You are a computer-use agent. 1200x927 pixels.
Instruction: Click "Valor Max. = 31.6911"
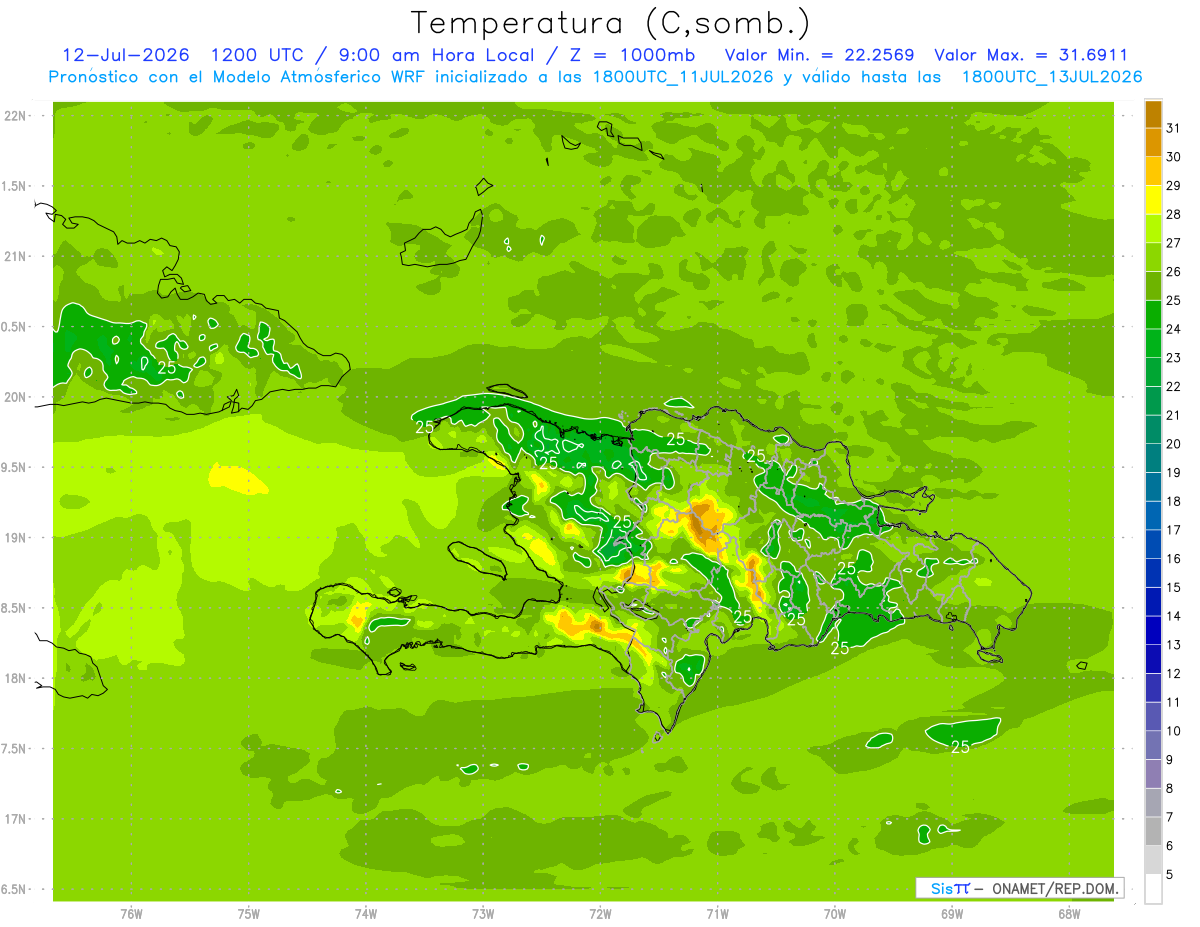[1031, 55]
